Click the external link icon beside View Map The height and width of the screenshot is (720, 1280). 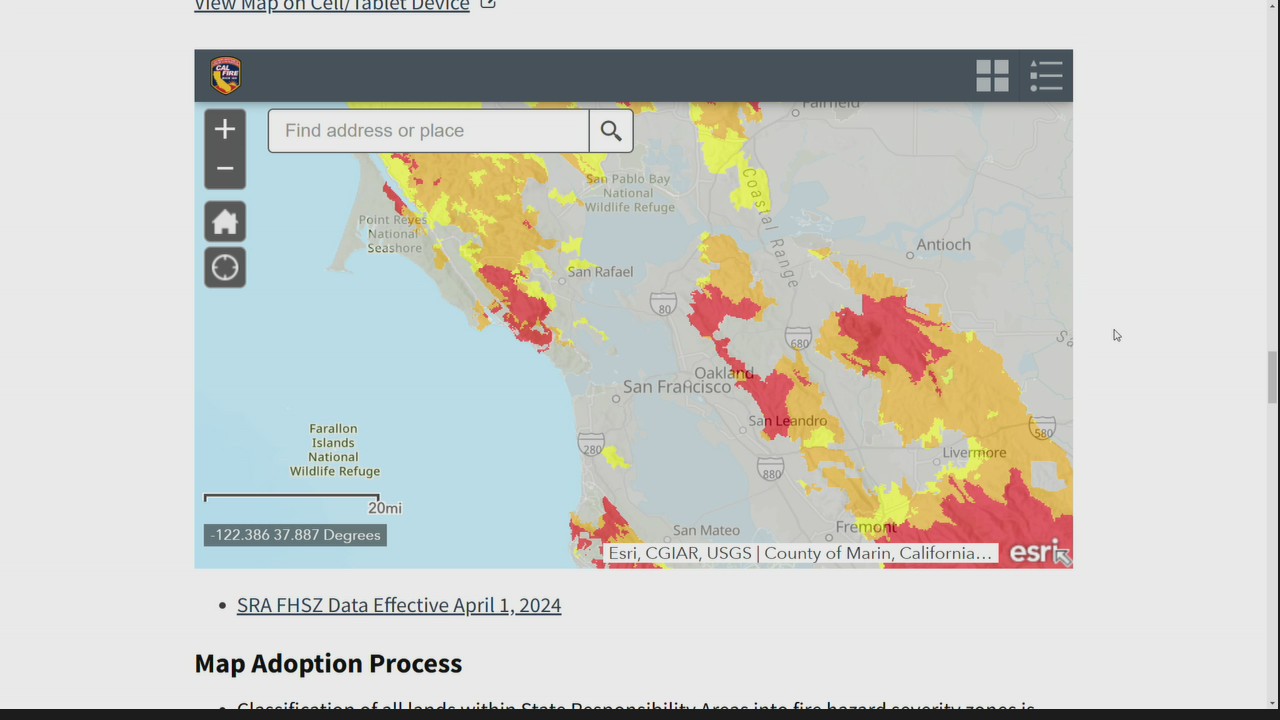(488, 5)
